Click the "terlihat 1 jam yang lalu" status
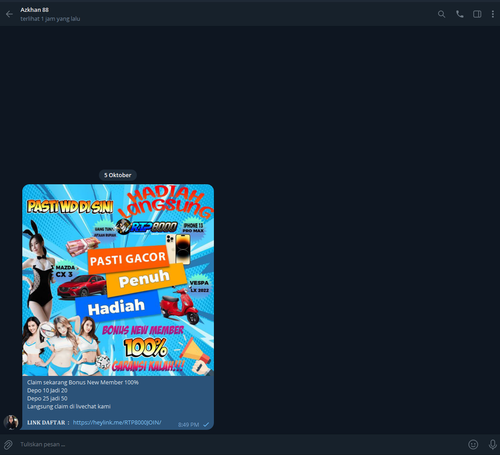 (50, 19)
